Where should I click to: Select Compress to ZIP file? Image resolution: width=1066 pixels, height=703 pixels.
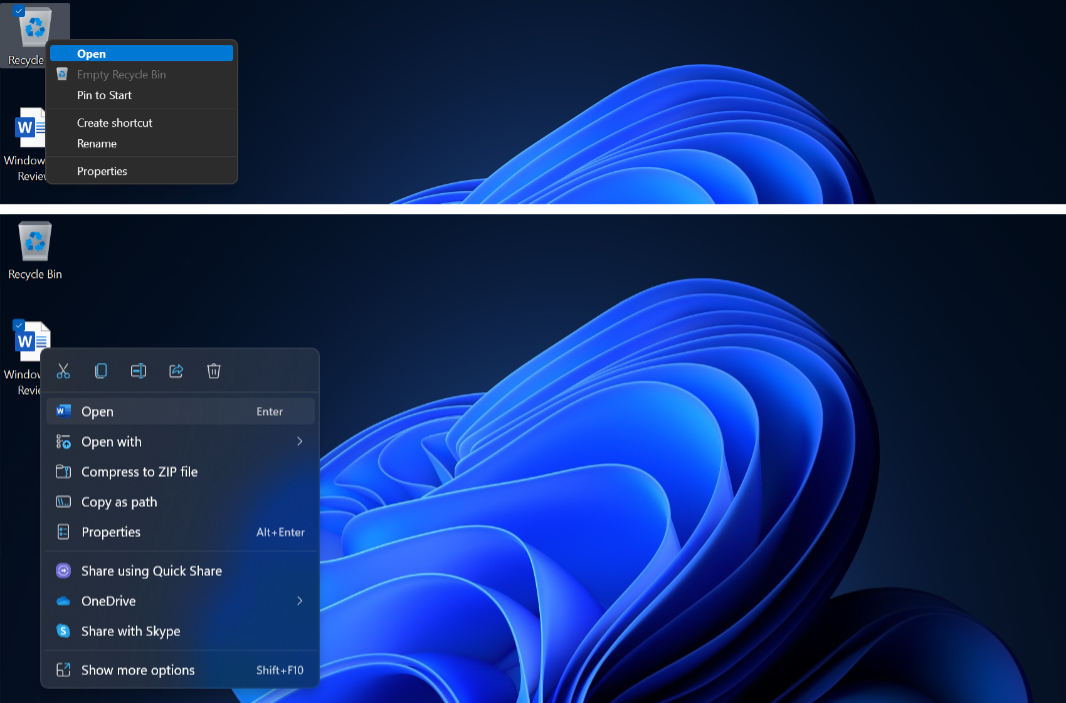[x=180, y=472]
